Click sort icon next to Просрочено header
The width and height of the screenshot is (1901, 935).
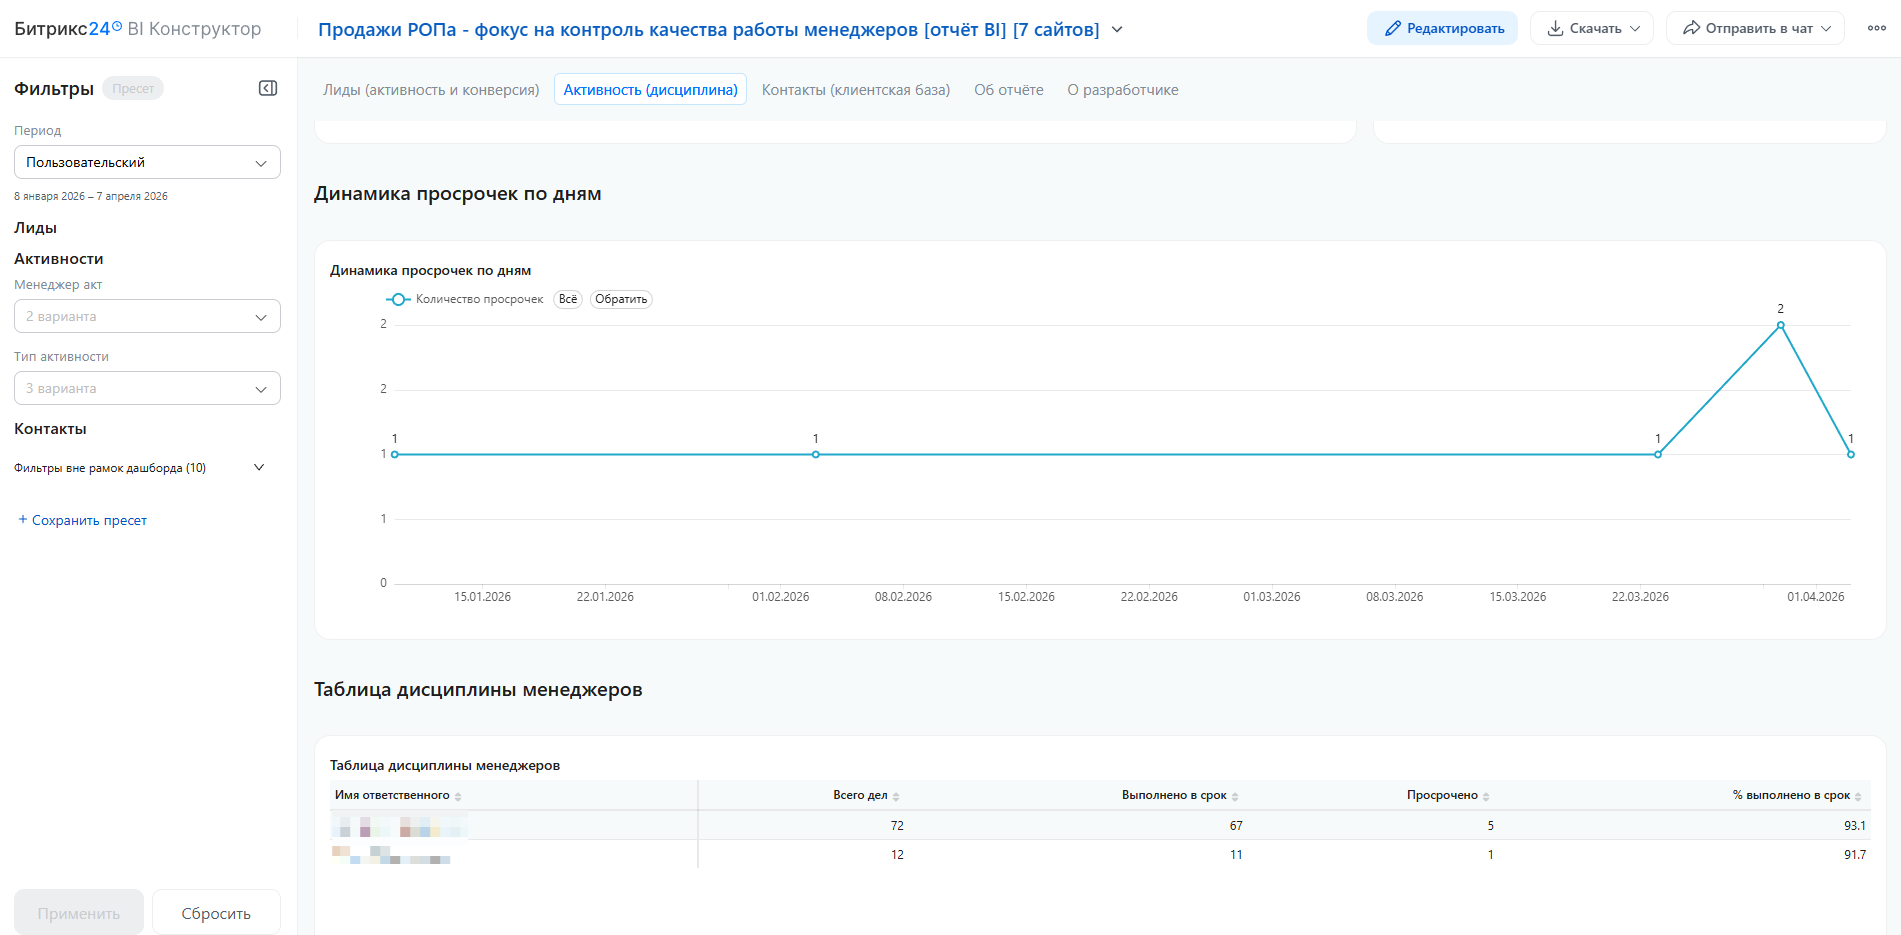click(1486, 797)
